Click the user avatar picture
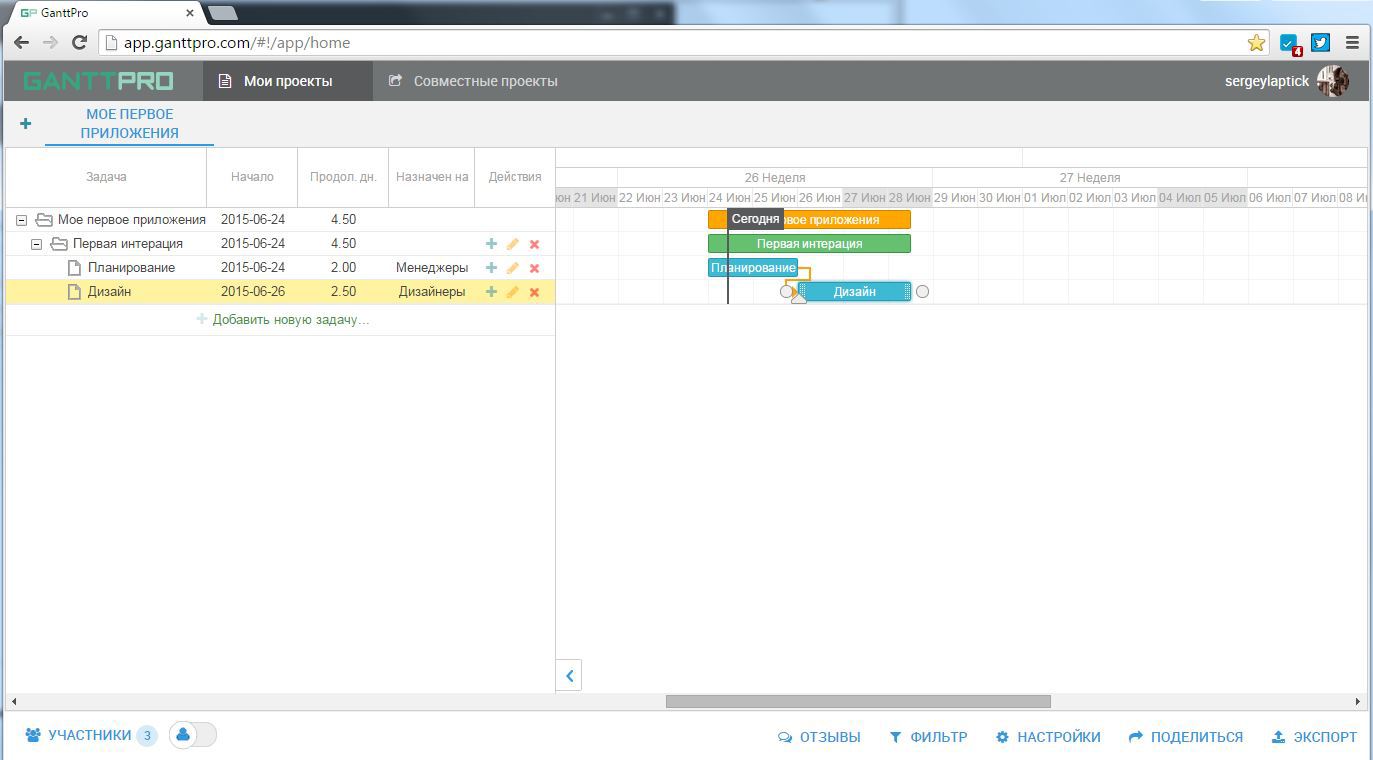1373x760 pixels. click(1332, 81)
